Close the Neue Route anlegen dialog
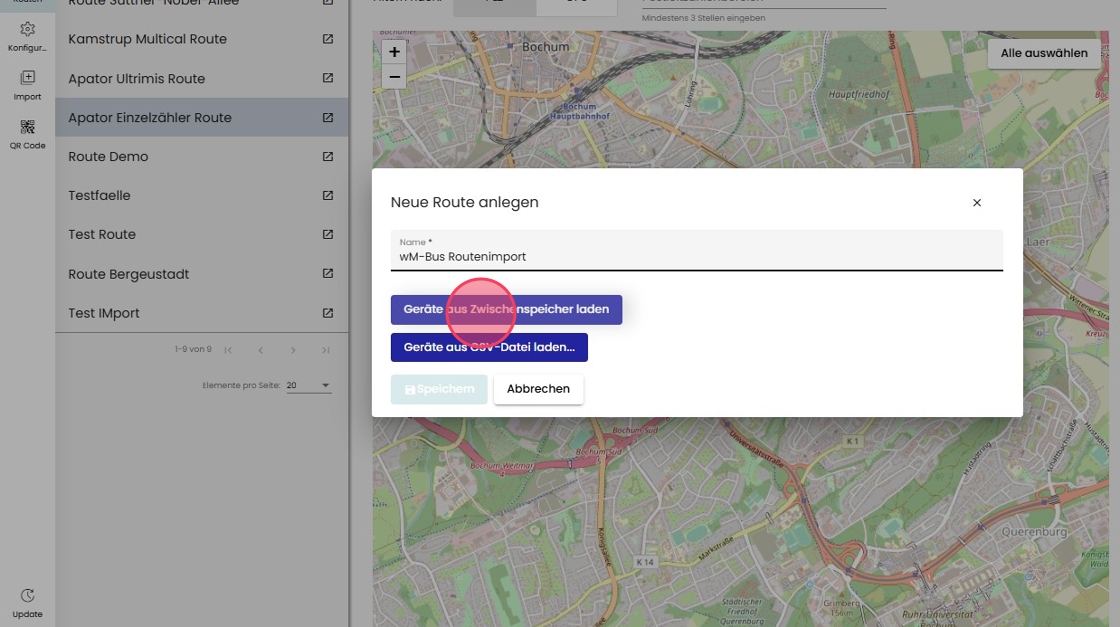1120x627 pixels. [977, 203]
